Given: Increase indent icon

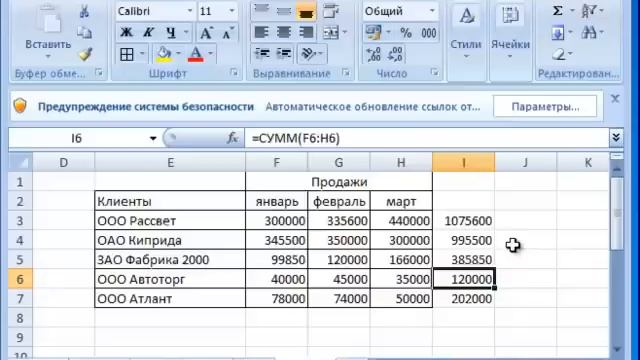Looking at the screenshot, I should pyautogui.click(x=284, y=53).
